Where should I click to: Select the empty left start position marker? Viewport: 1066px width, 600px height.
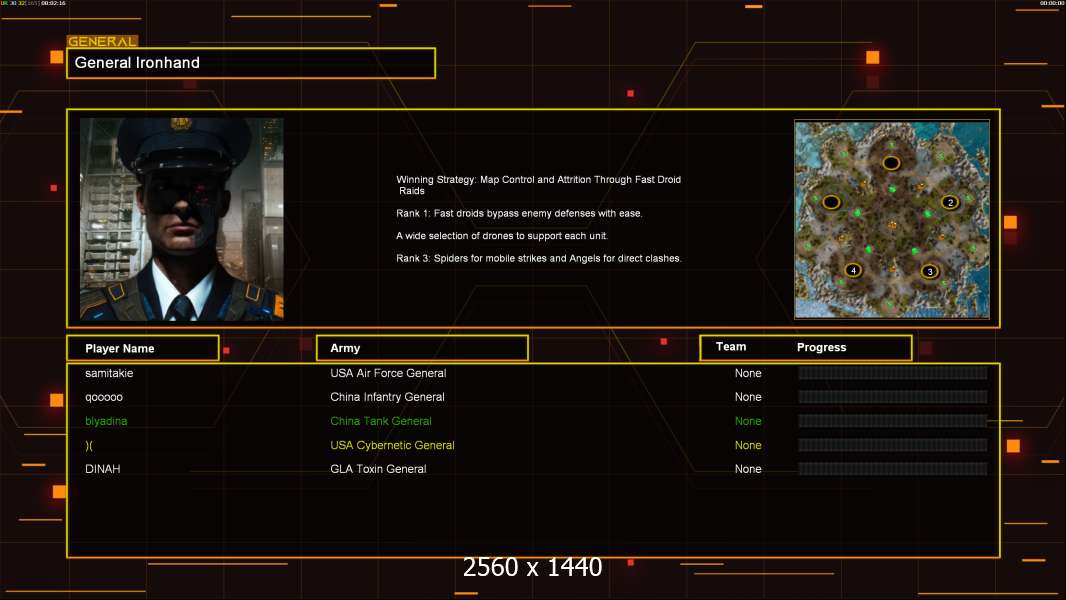[x=831, y=202]
